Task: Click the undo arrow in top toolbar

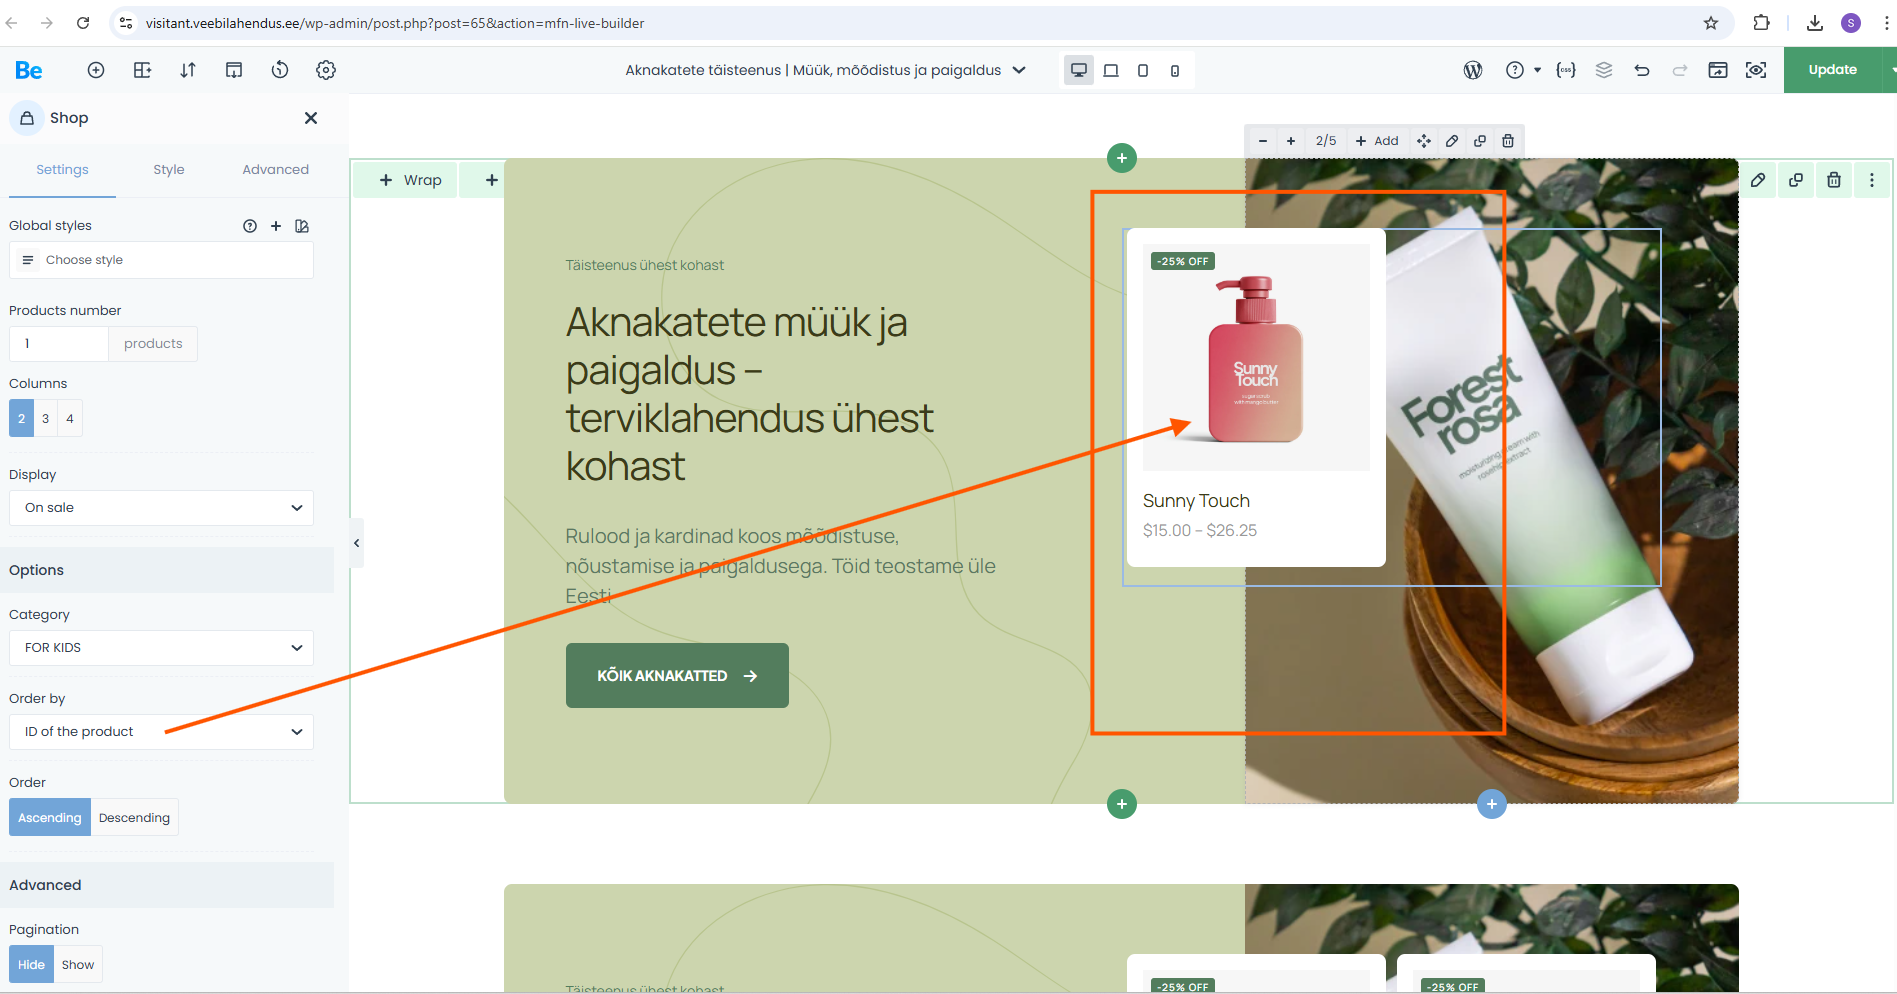Action: pyautogui.click(x=1642, y=70)
